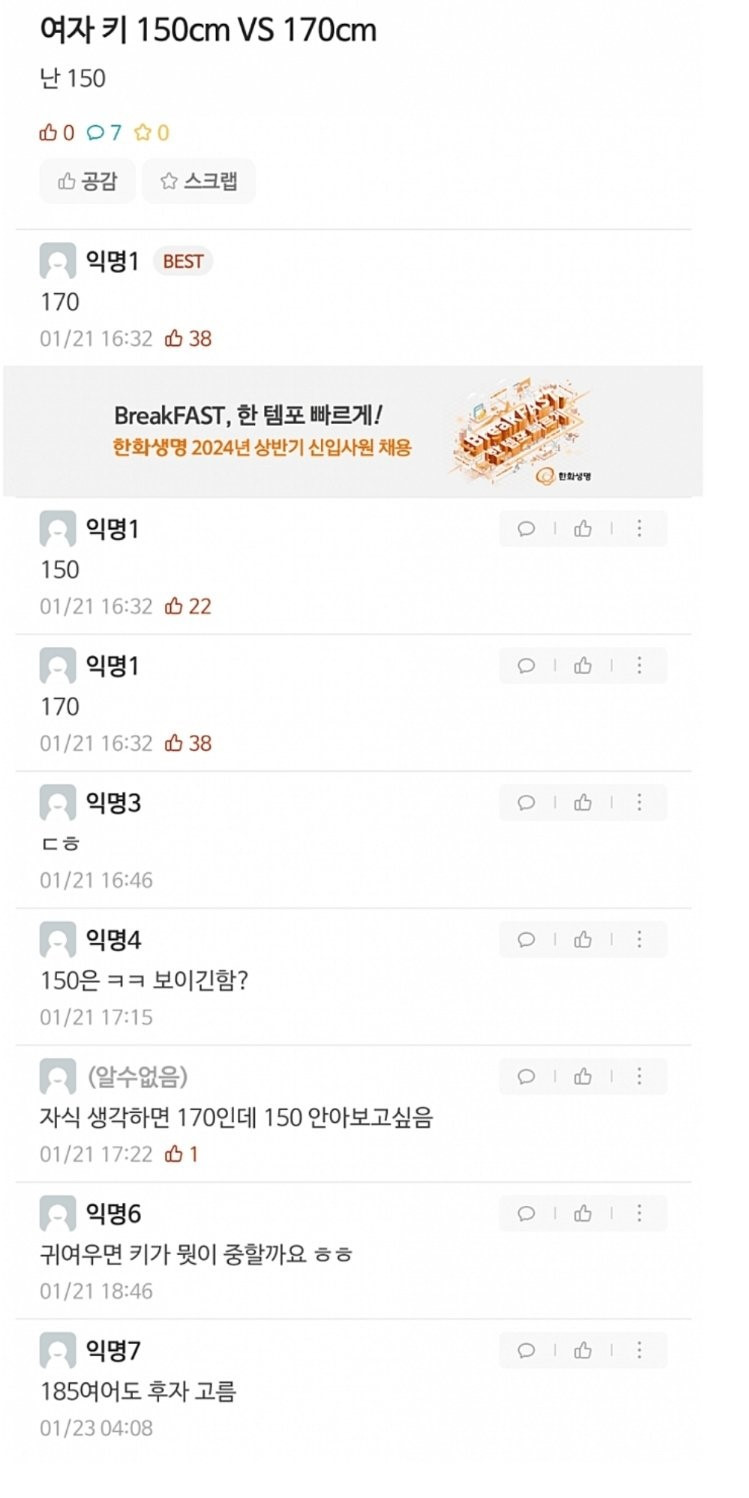Screen dimensions: 749x1498
Task: Reply to 익명1's comment saying 150
Action: (526, 529)
